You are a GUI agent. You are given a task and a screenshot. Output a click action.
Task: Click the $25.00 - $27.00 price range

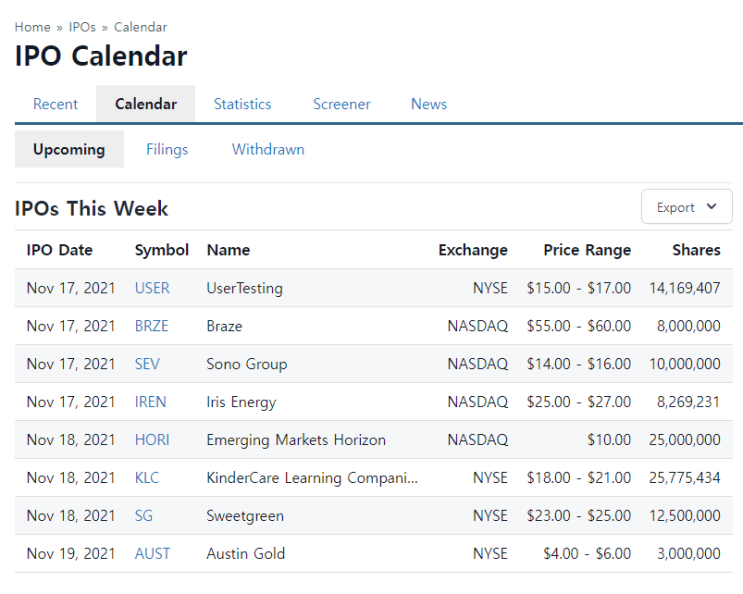click(x=579, y=402)
